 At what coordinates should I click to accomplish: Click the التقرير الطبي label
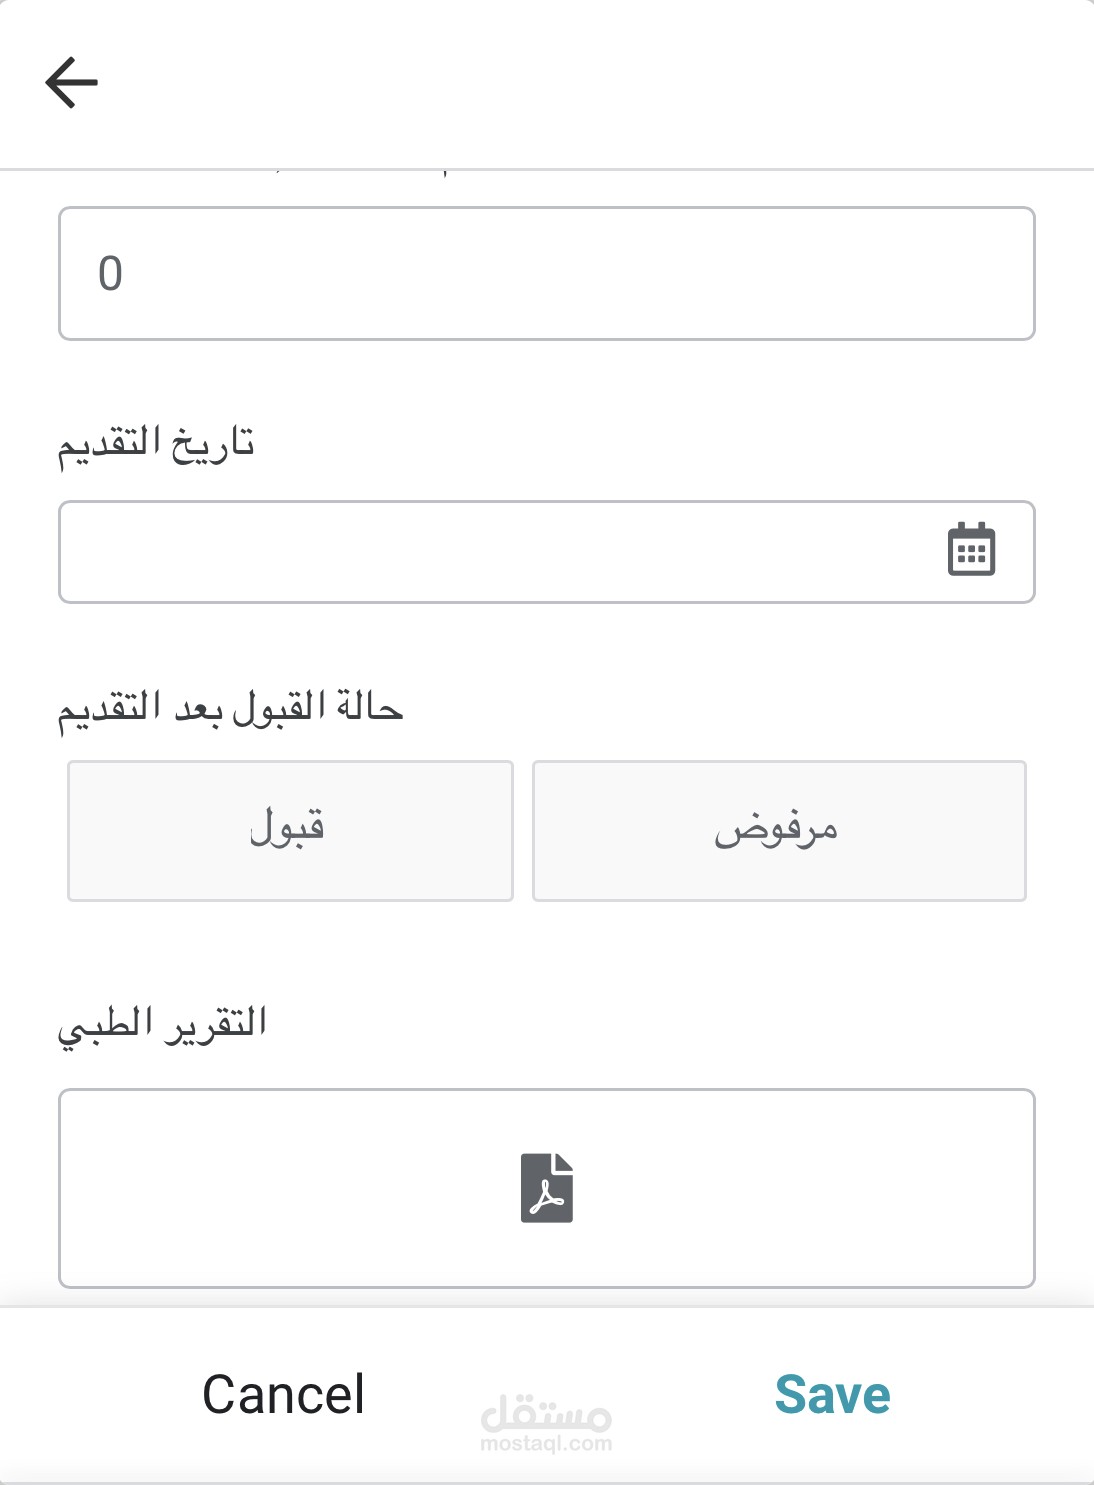tap(162, 1024)
